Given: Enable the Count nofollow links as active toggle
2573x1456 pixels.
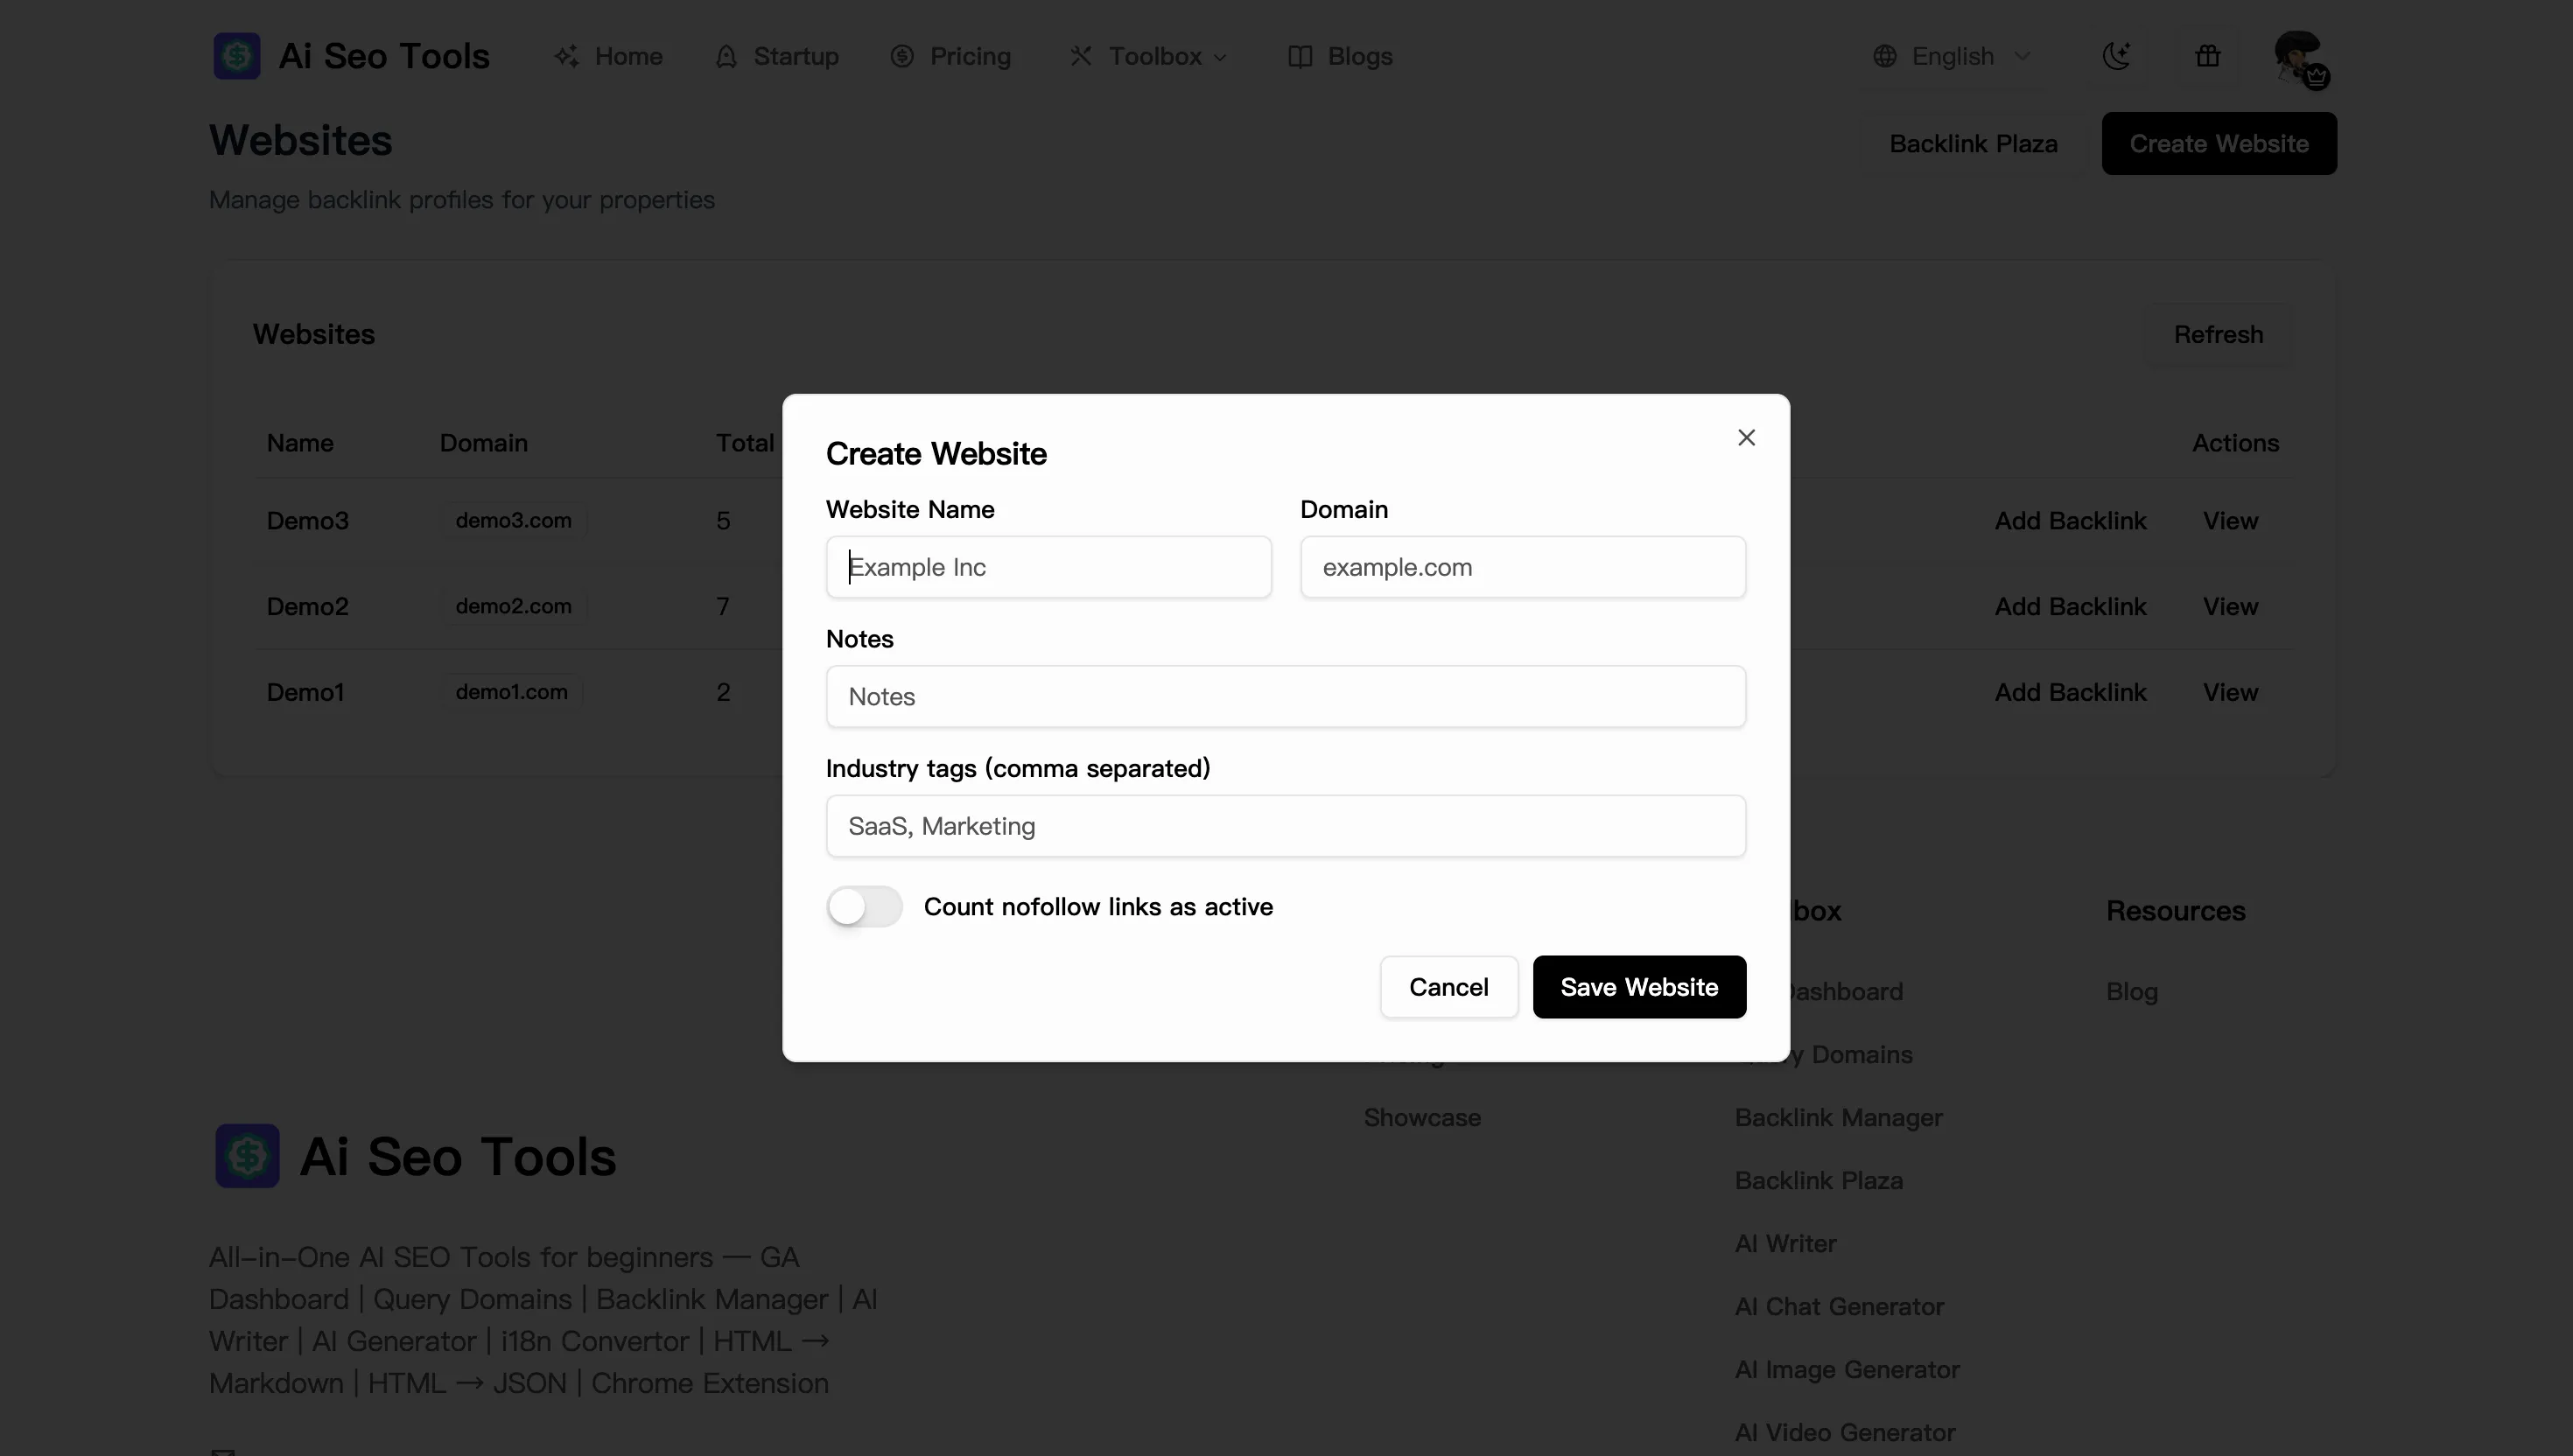Looking at the screenshot, I should point(864,906).
